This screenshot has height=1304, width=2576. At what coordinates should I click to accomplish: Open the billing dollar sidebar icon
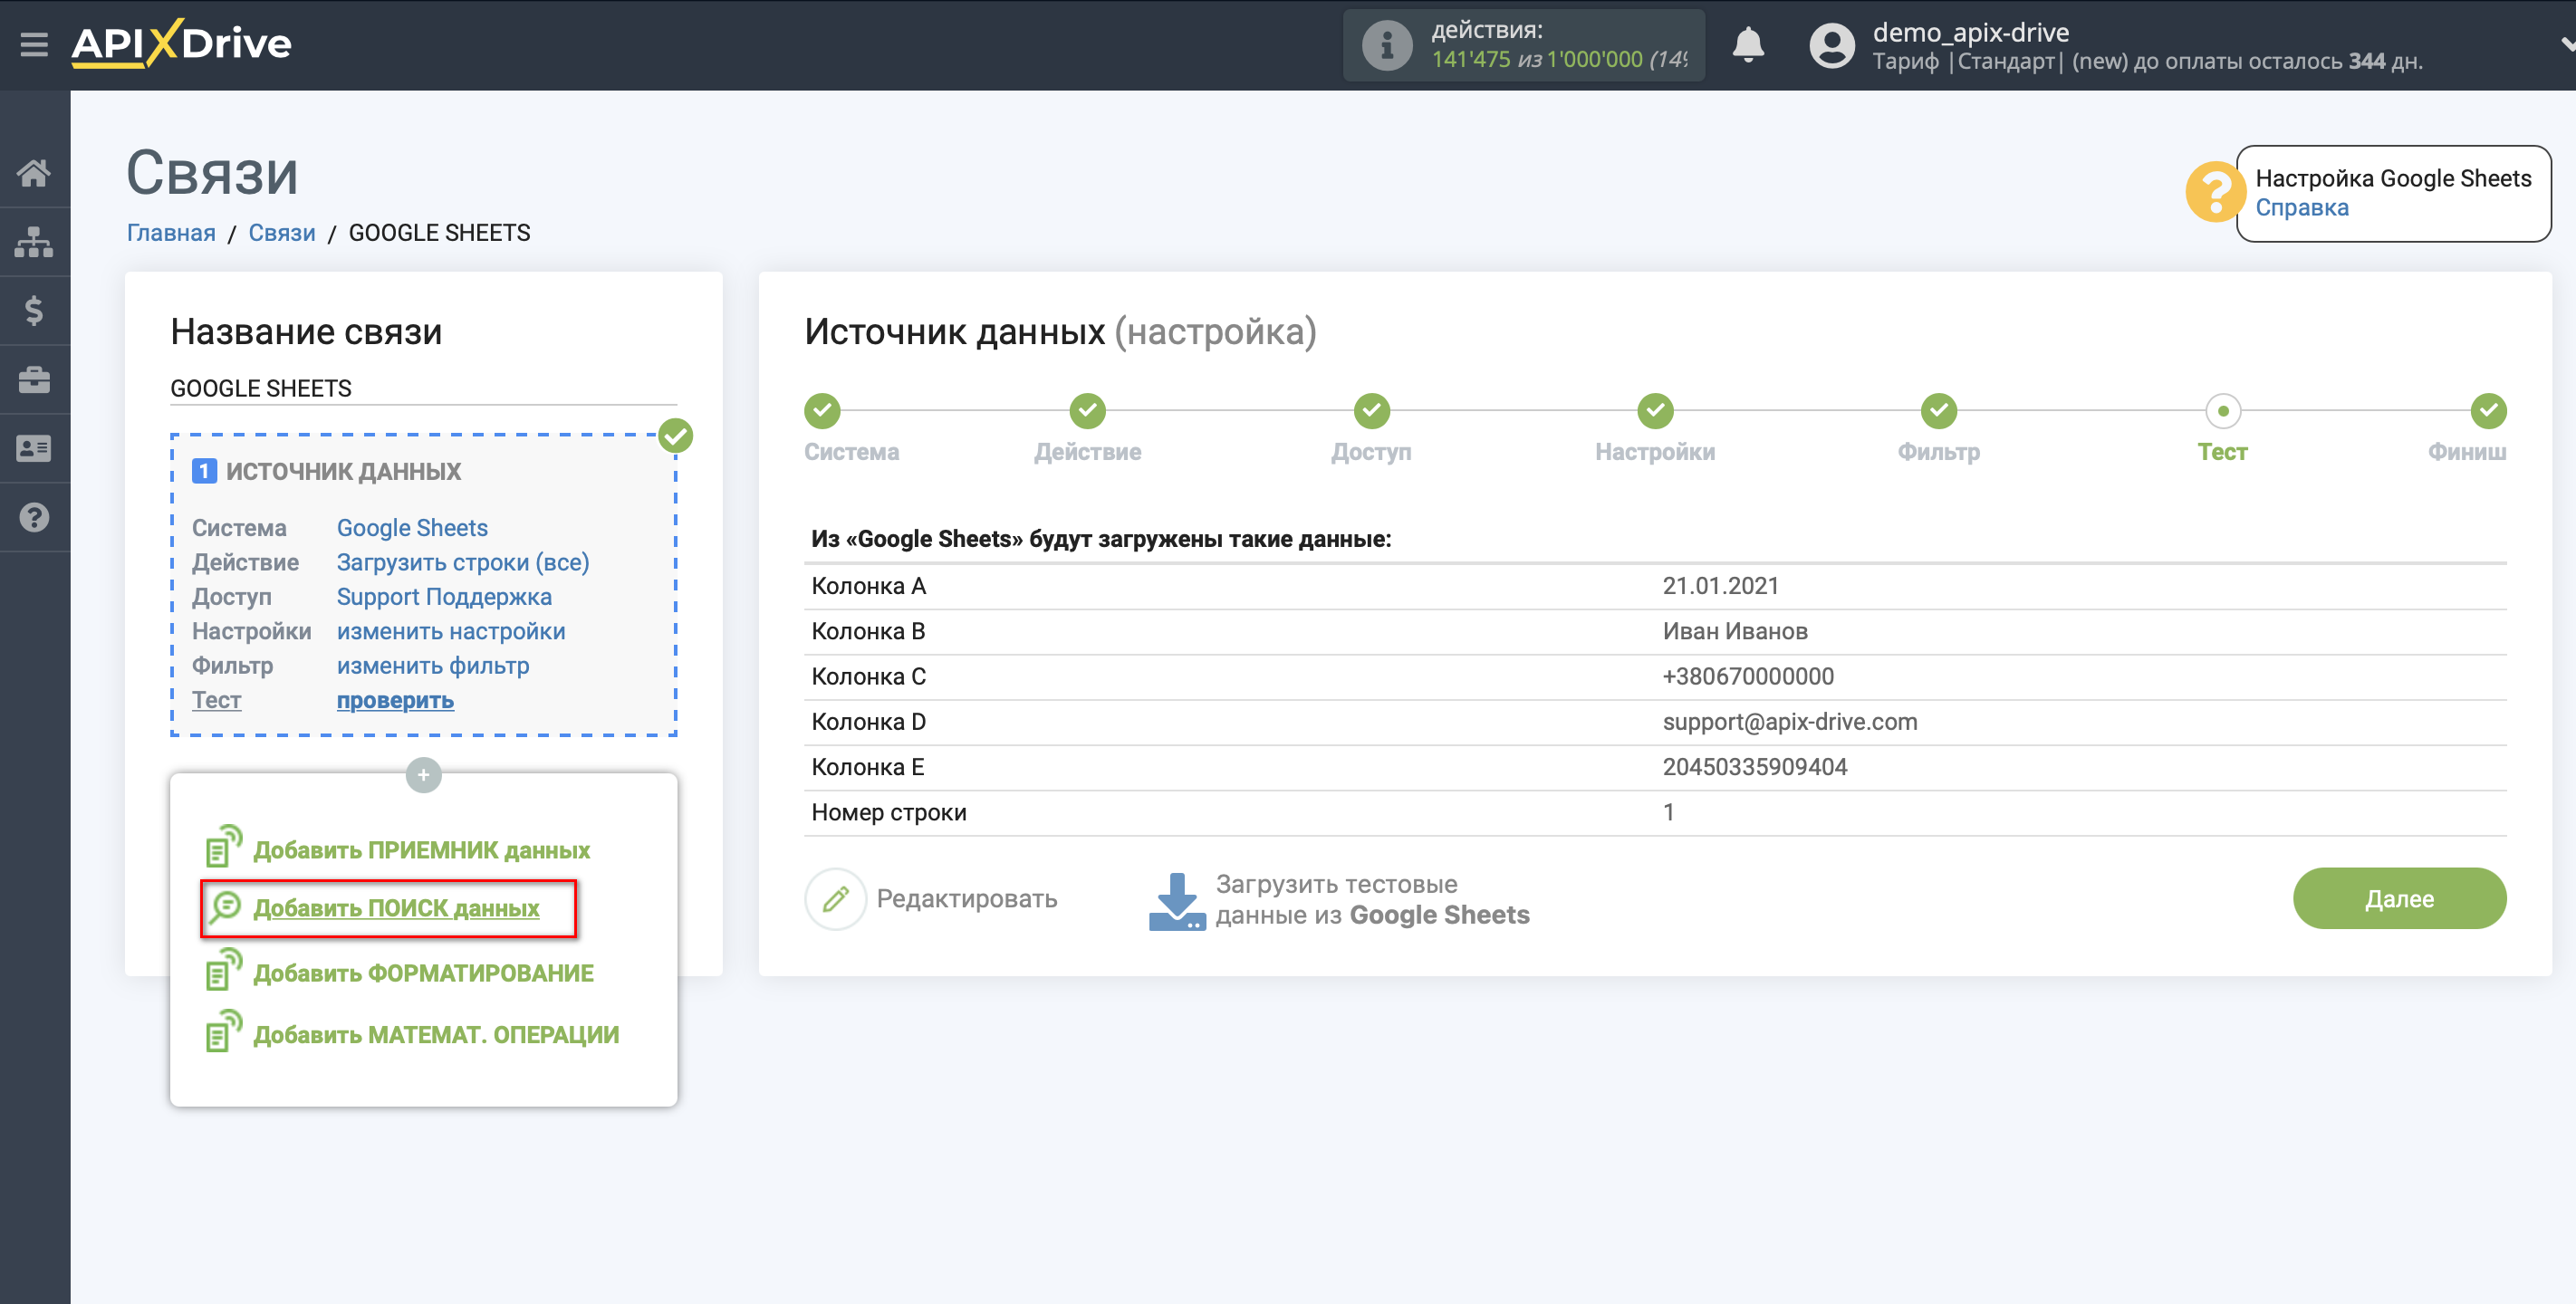34,311
